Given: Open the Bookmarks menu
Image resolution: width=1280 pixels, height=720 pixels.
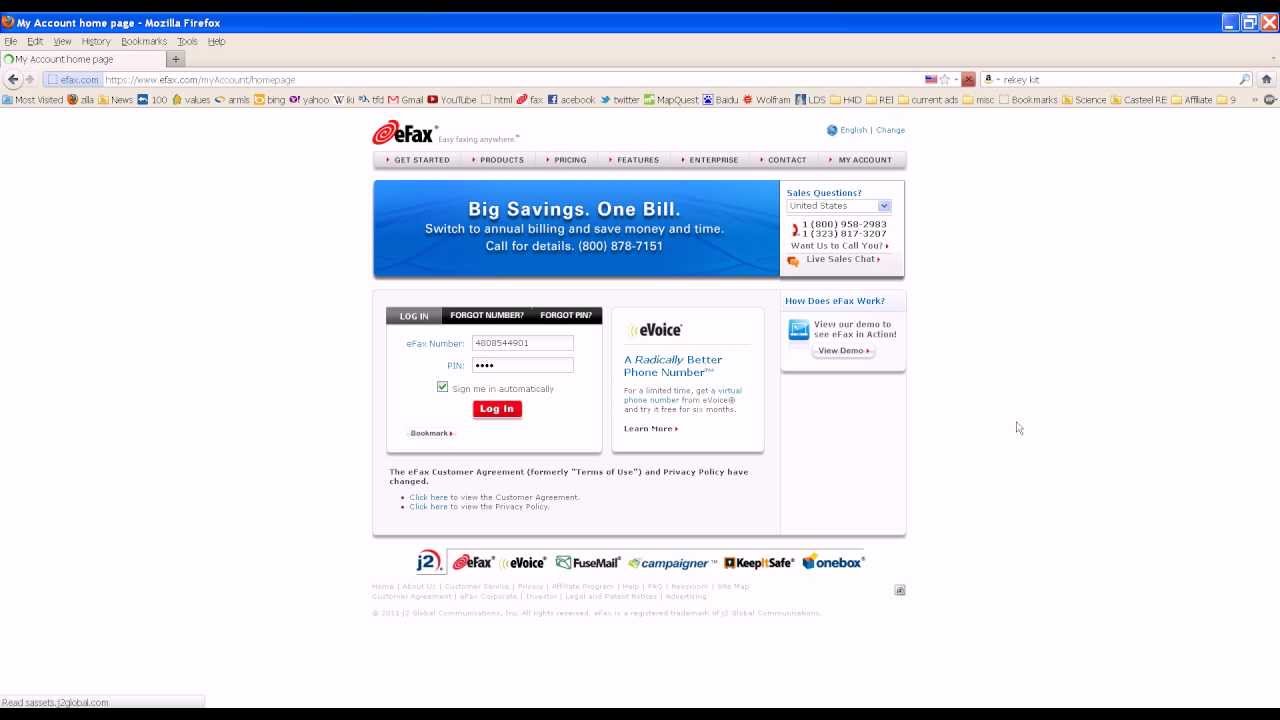Looking at the screenshot, I should tap(144, 41).
